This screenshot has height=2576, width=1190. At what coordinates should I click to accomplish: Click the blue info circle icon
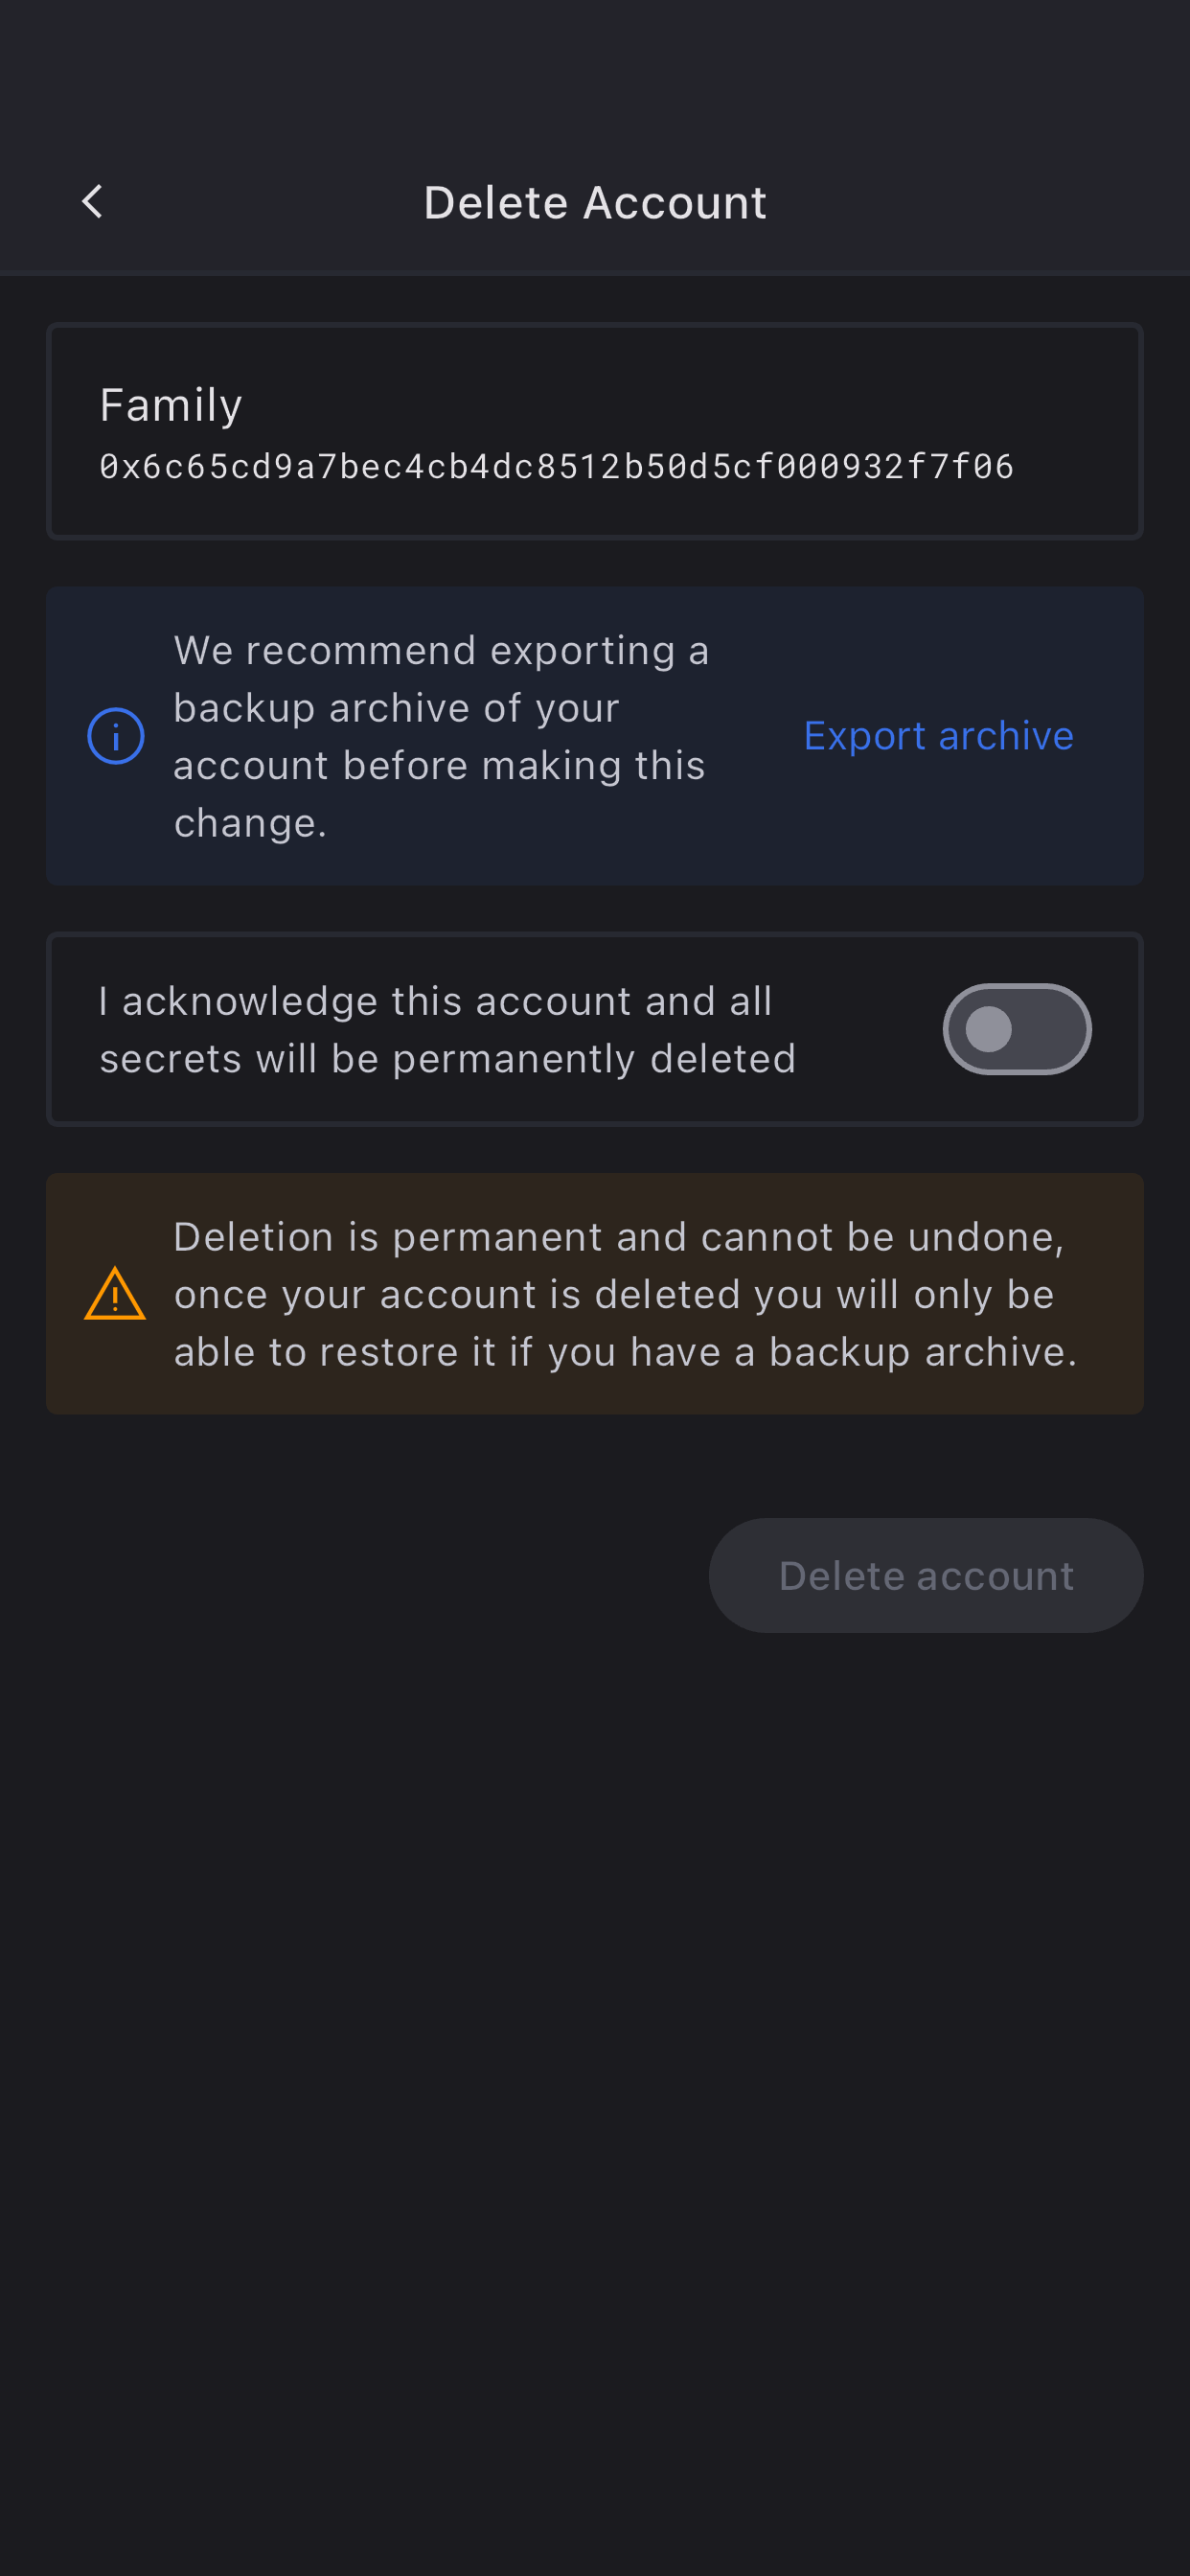tap(116, 736)
